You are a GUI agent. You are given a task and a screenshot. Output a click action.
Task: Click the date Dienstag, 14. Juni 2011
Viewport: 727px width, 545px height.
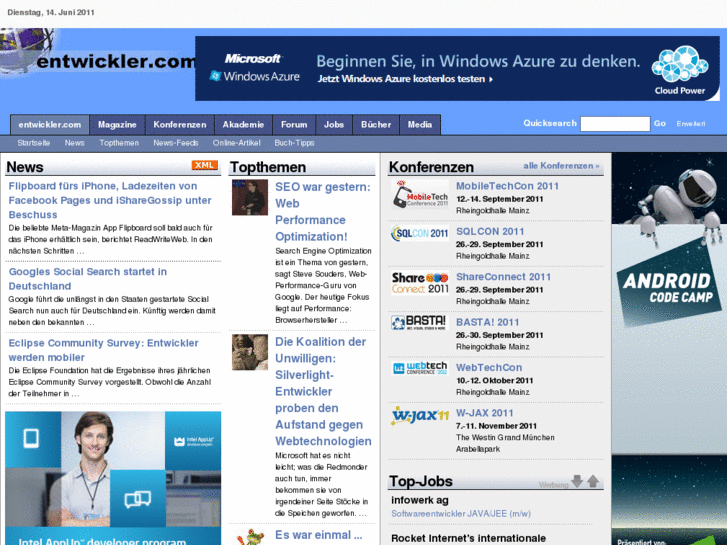[51, 13]
